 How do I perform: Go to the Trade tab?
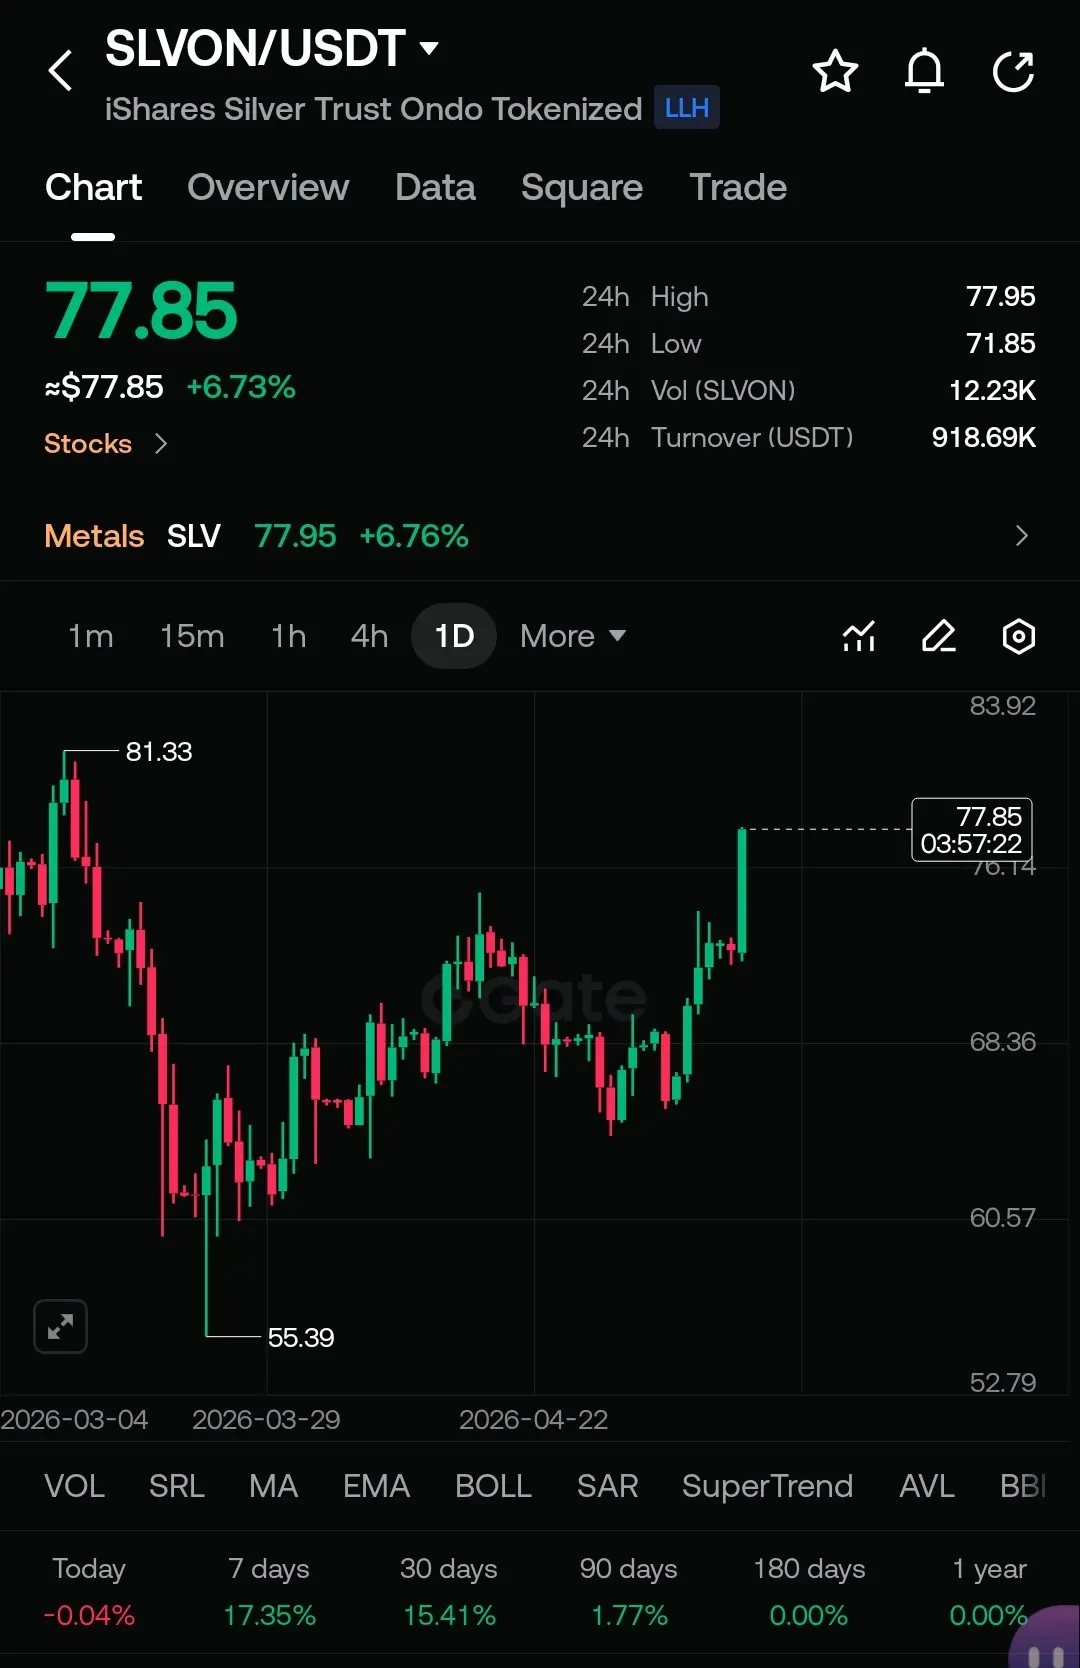[738, 187]
